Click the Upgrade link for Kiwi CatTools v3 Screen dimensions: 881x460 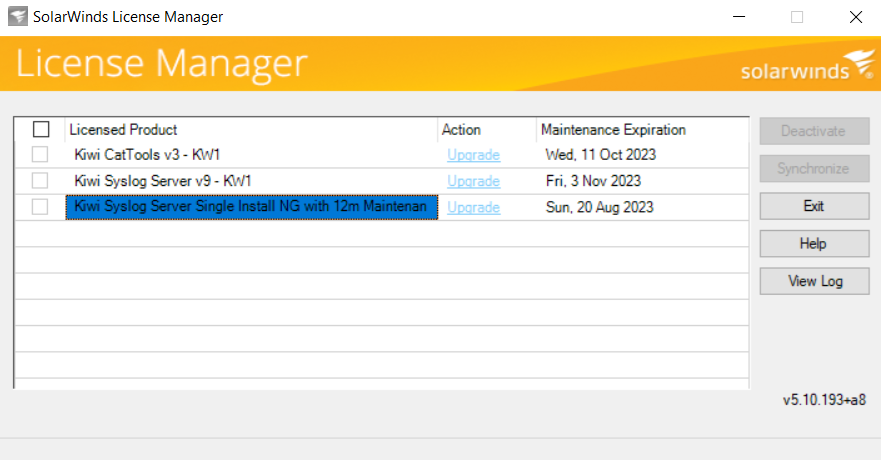click(473, 155)
